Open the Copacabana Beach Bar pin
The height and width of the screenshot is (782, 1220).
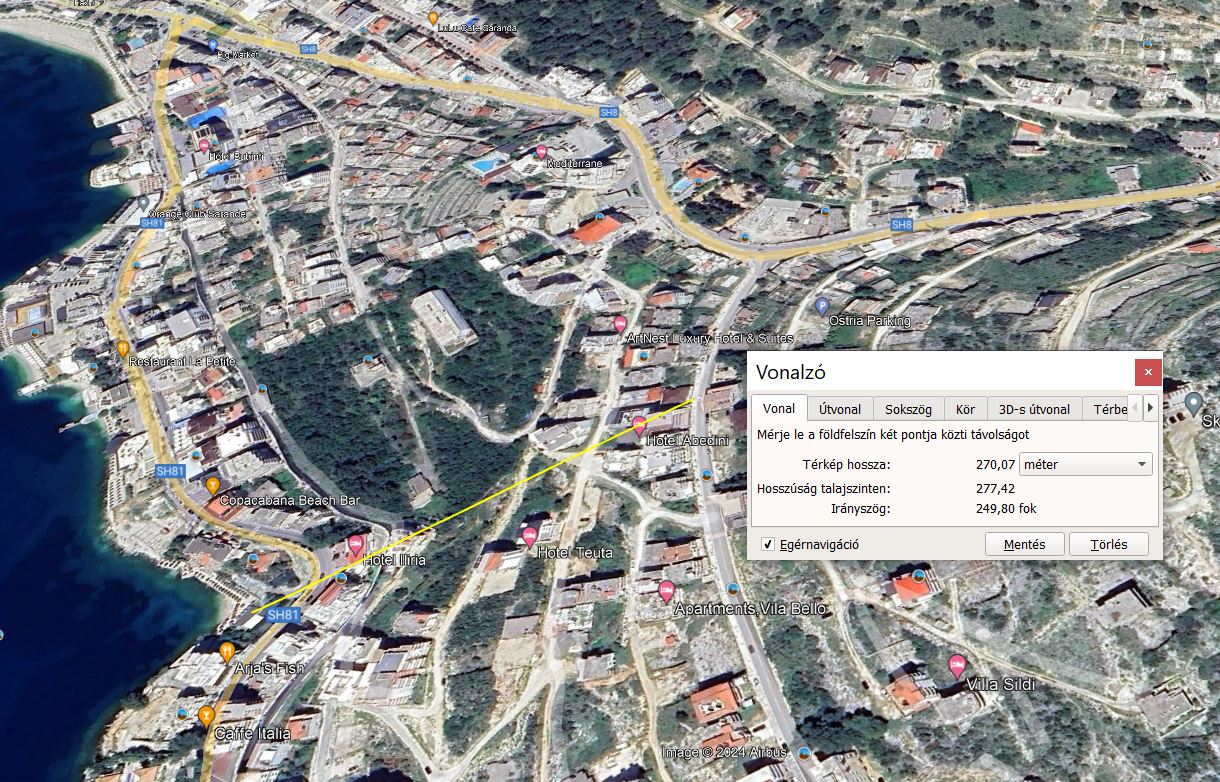(x=212, y=485)
